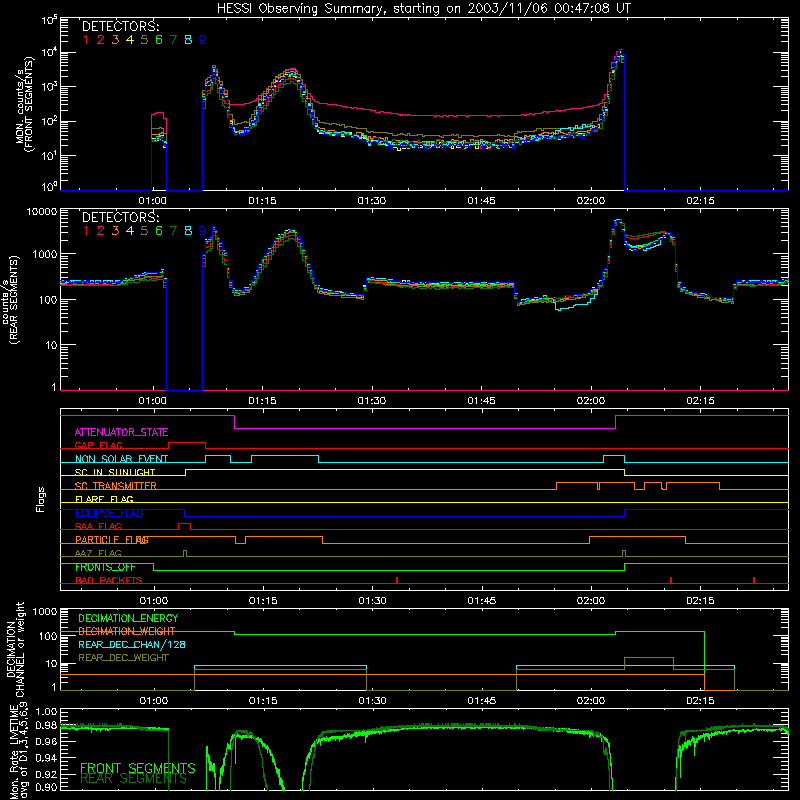Select orange detector 3 in rear segments legend
800x800 pixels.
coord(115,231)
